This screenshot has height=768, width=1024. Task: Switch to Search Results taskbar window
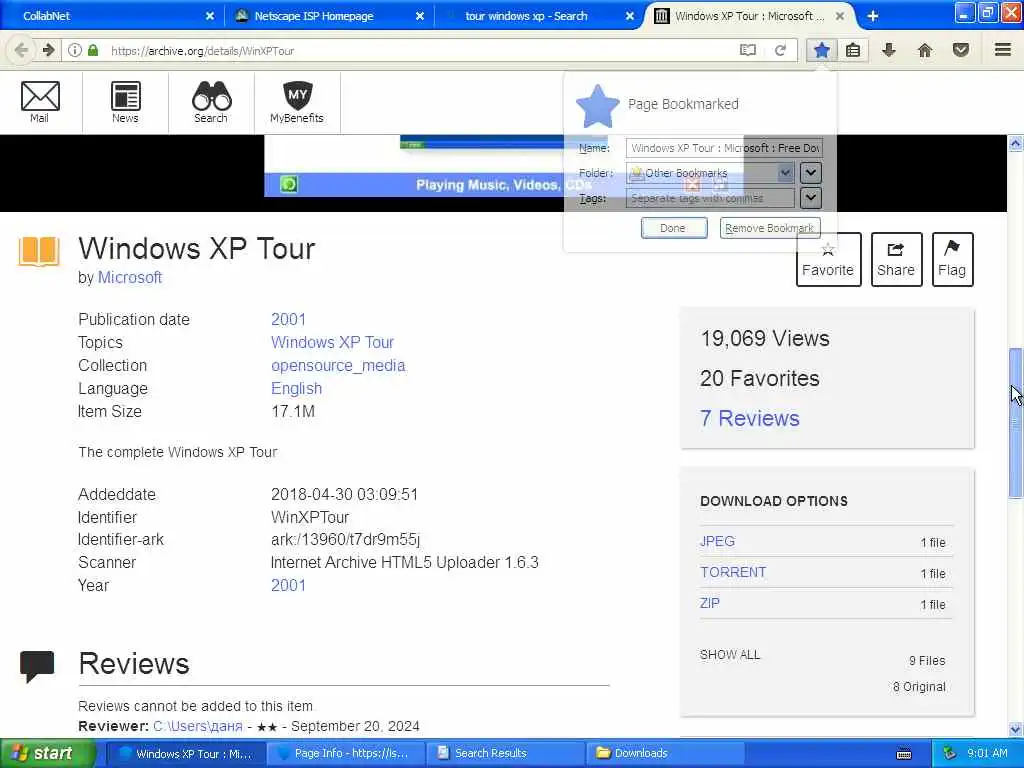coord(504,753)
